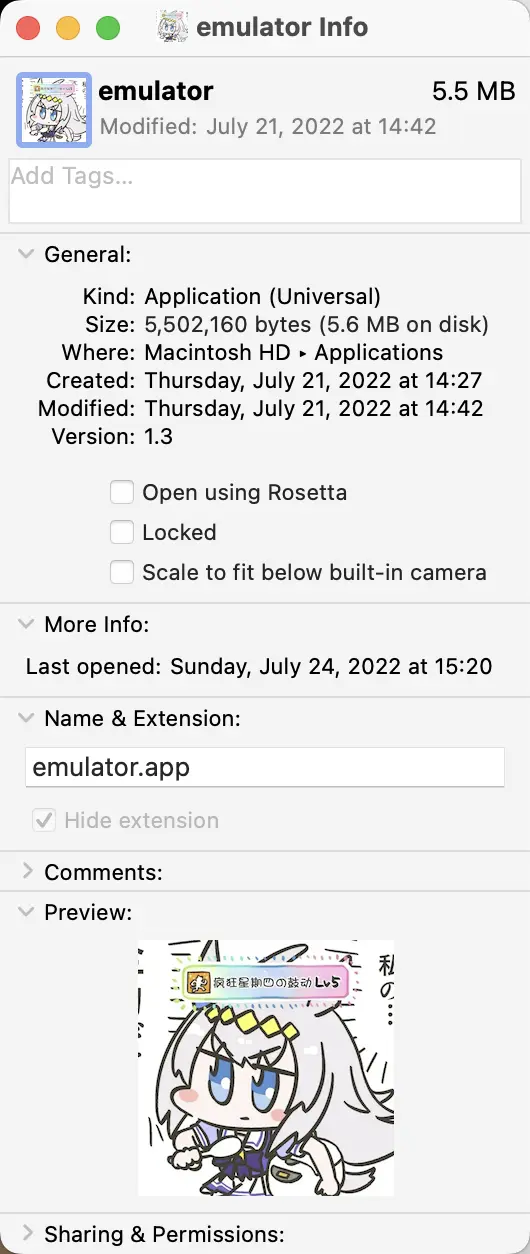Select the emulator app icon in header

click(54, 110)
